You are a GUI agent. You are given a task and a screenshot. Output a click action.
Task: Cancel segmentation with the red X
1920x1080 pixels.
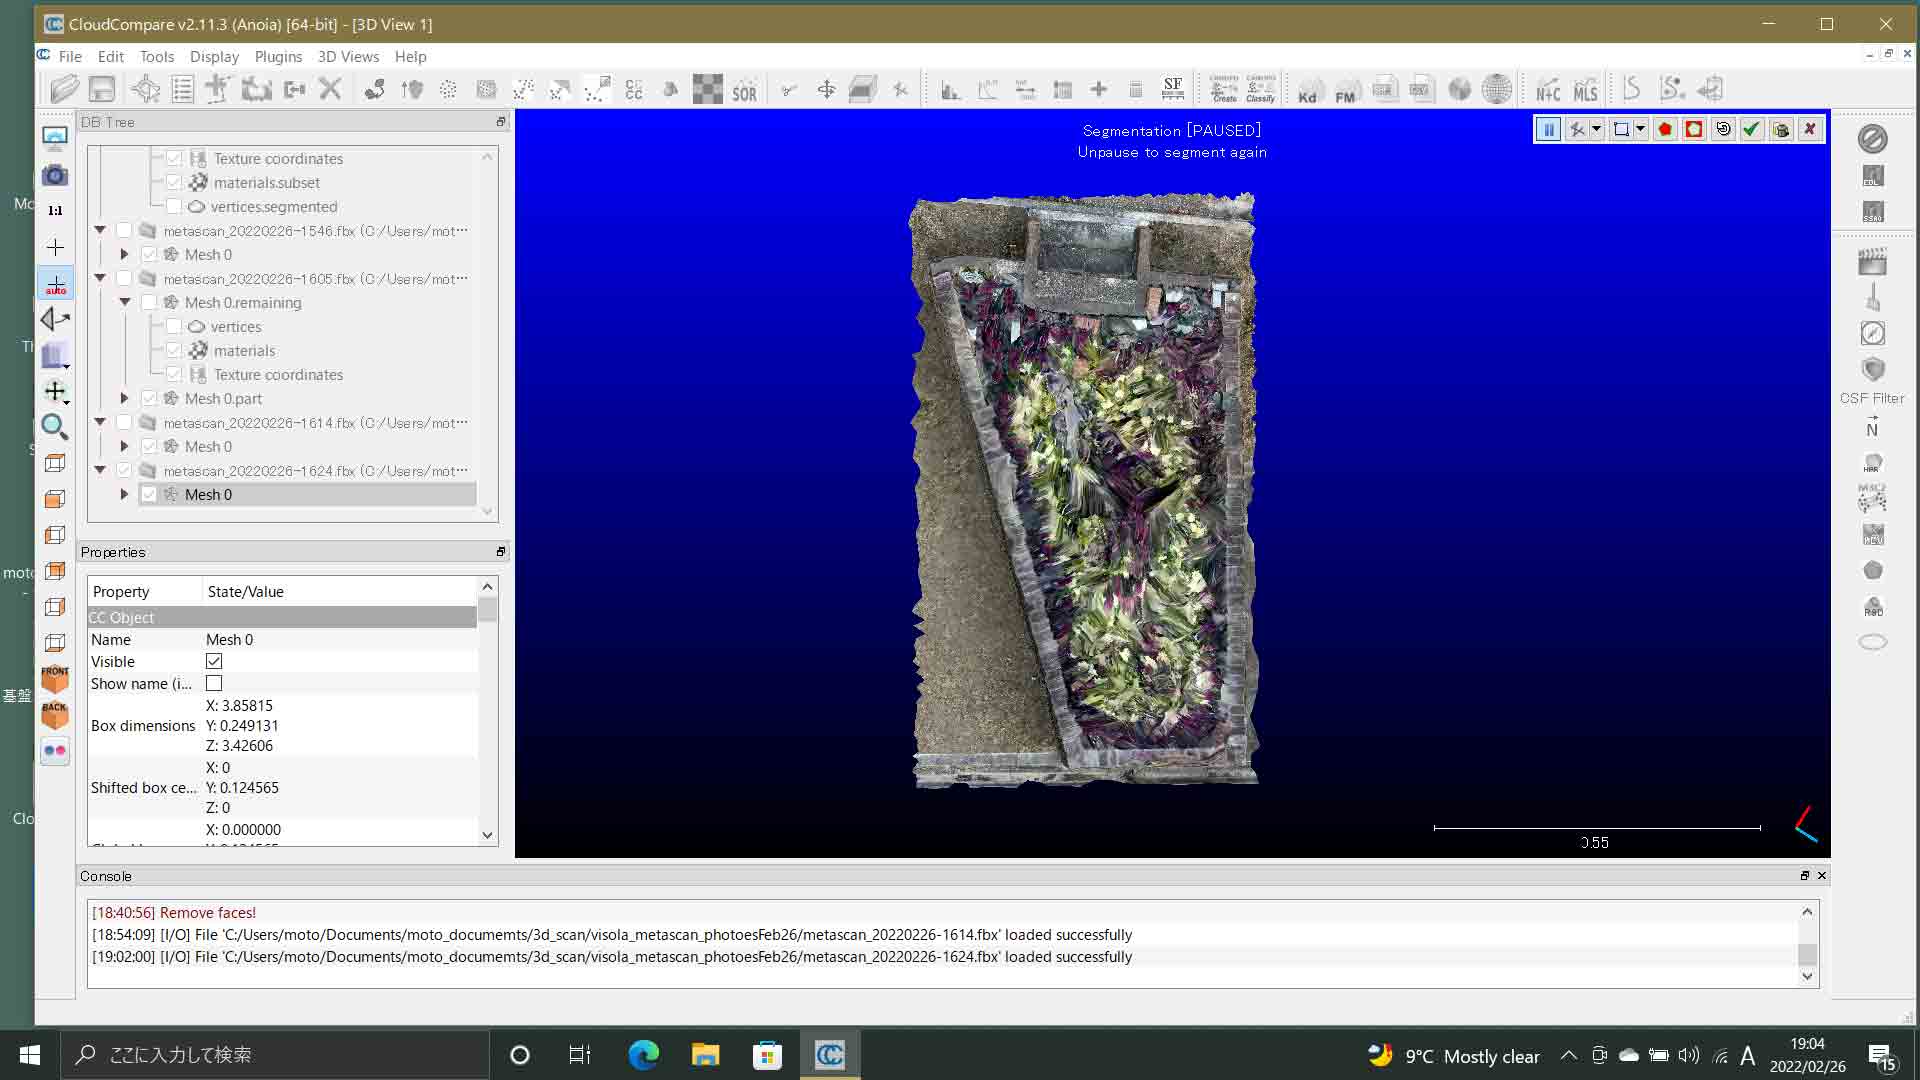(1811, 129)
